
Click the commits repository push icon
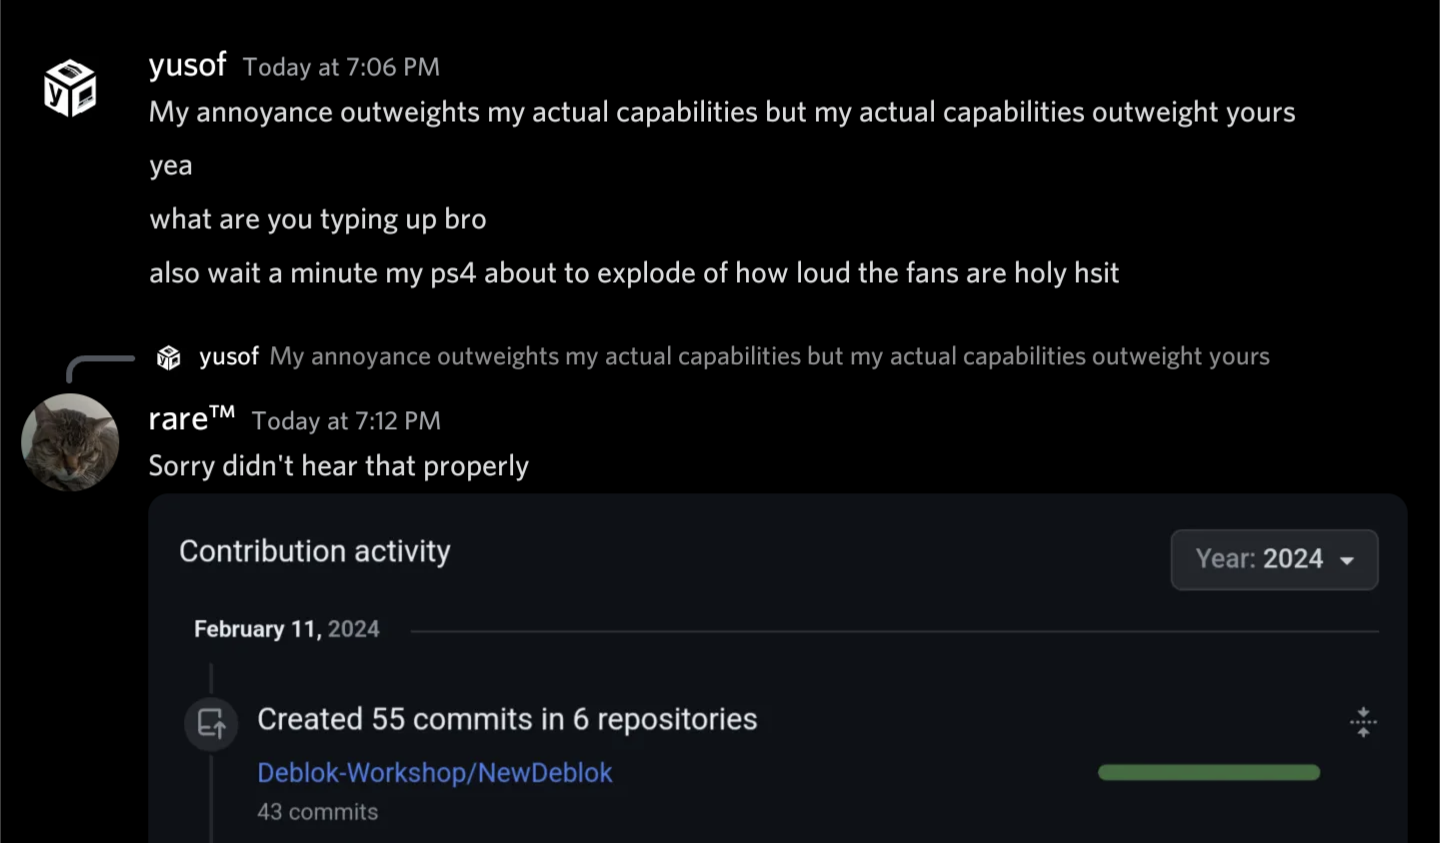211,722
